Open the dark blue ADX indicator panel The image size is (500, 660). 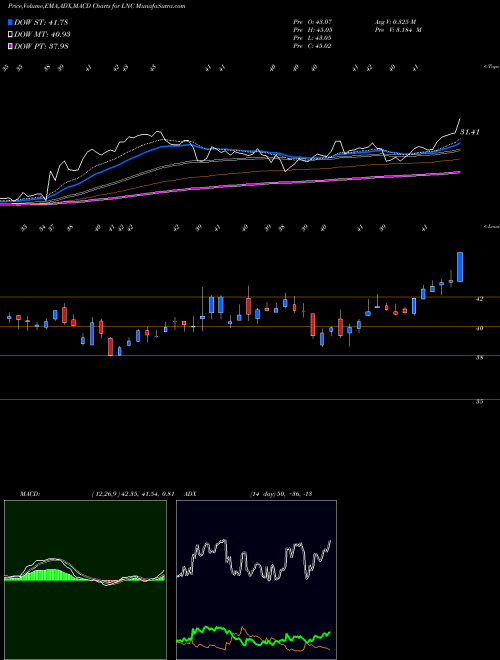point(256,580)
